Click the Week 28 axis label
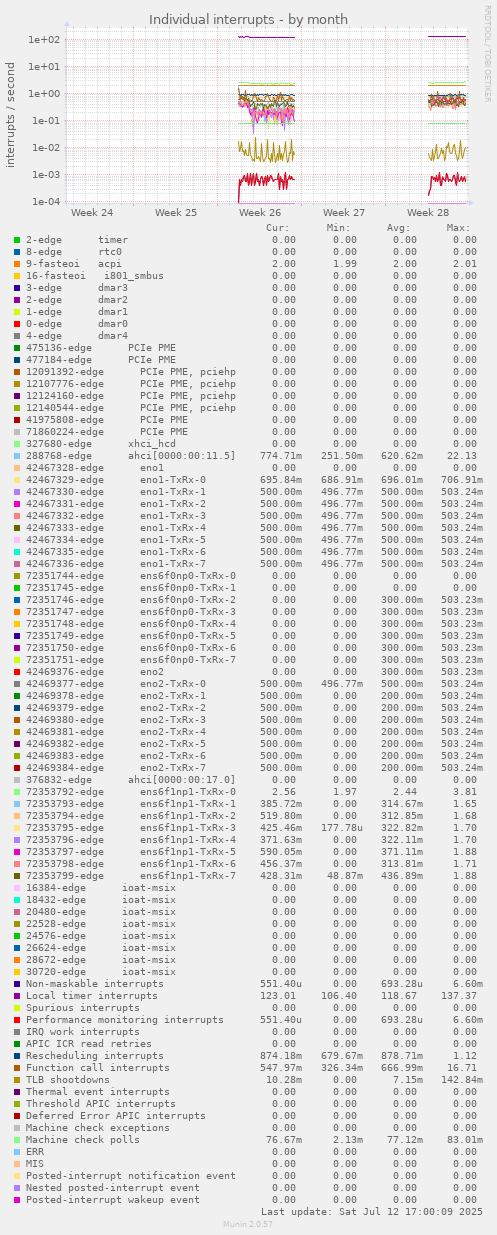The width and height of the screenshot is (497, 1235). (x=428, y=213)
